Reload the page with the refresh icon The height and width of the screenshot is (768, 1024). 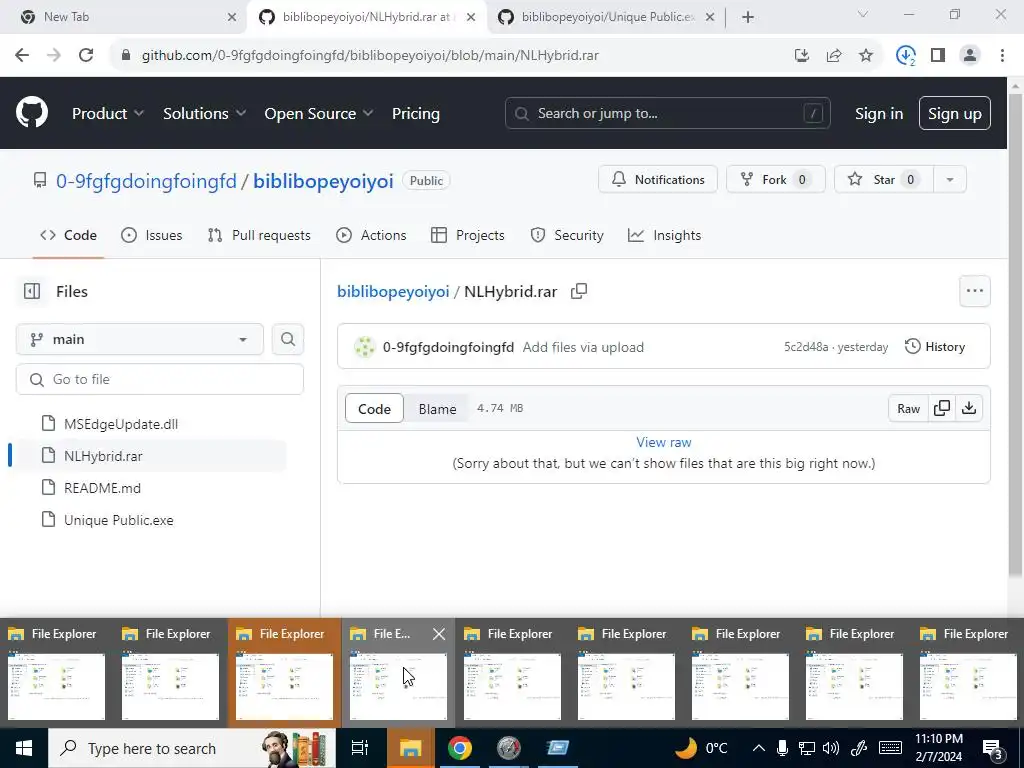86,56
